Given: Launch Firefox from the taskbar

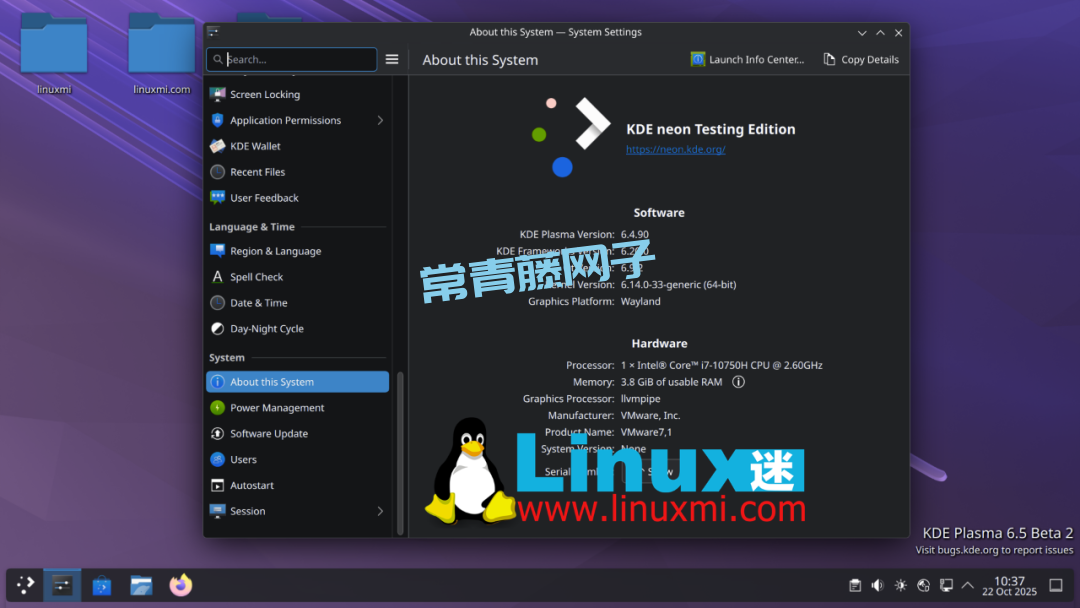Looking at the screenshot, I should [x=180, y=585].
